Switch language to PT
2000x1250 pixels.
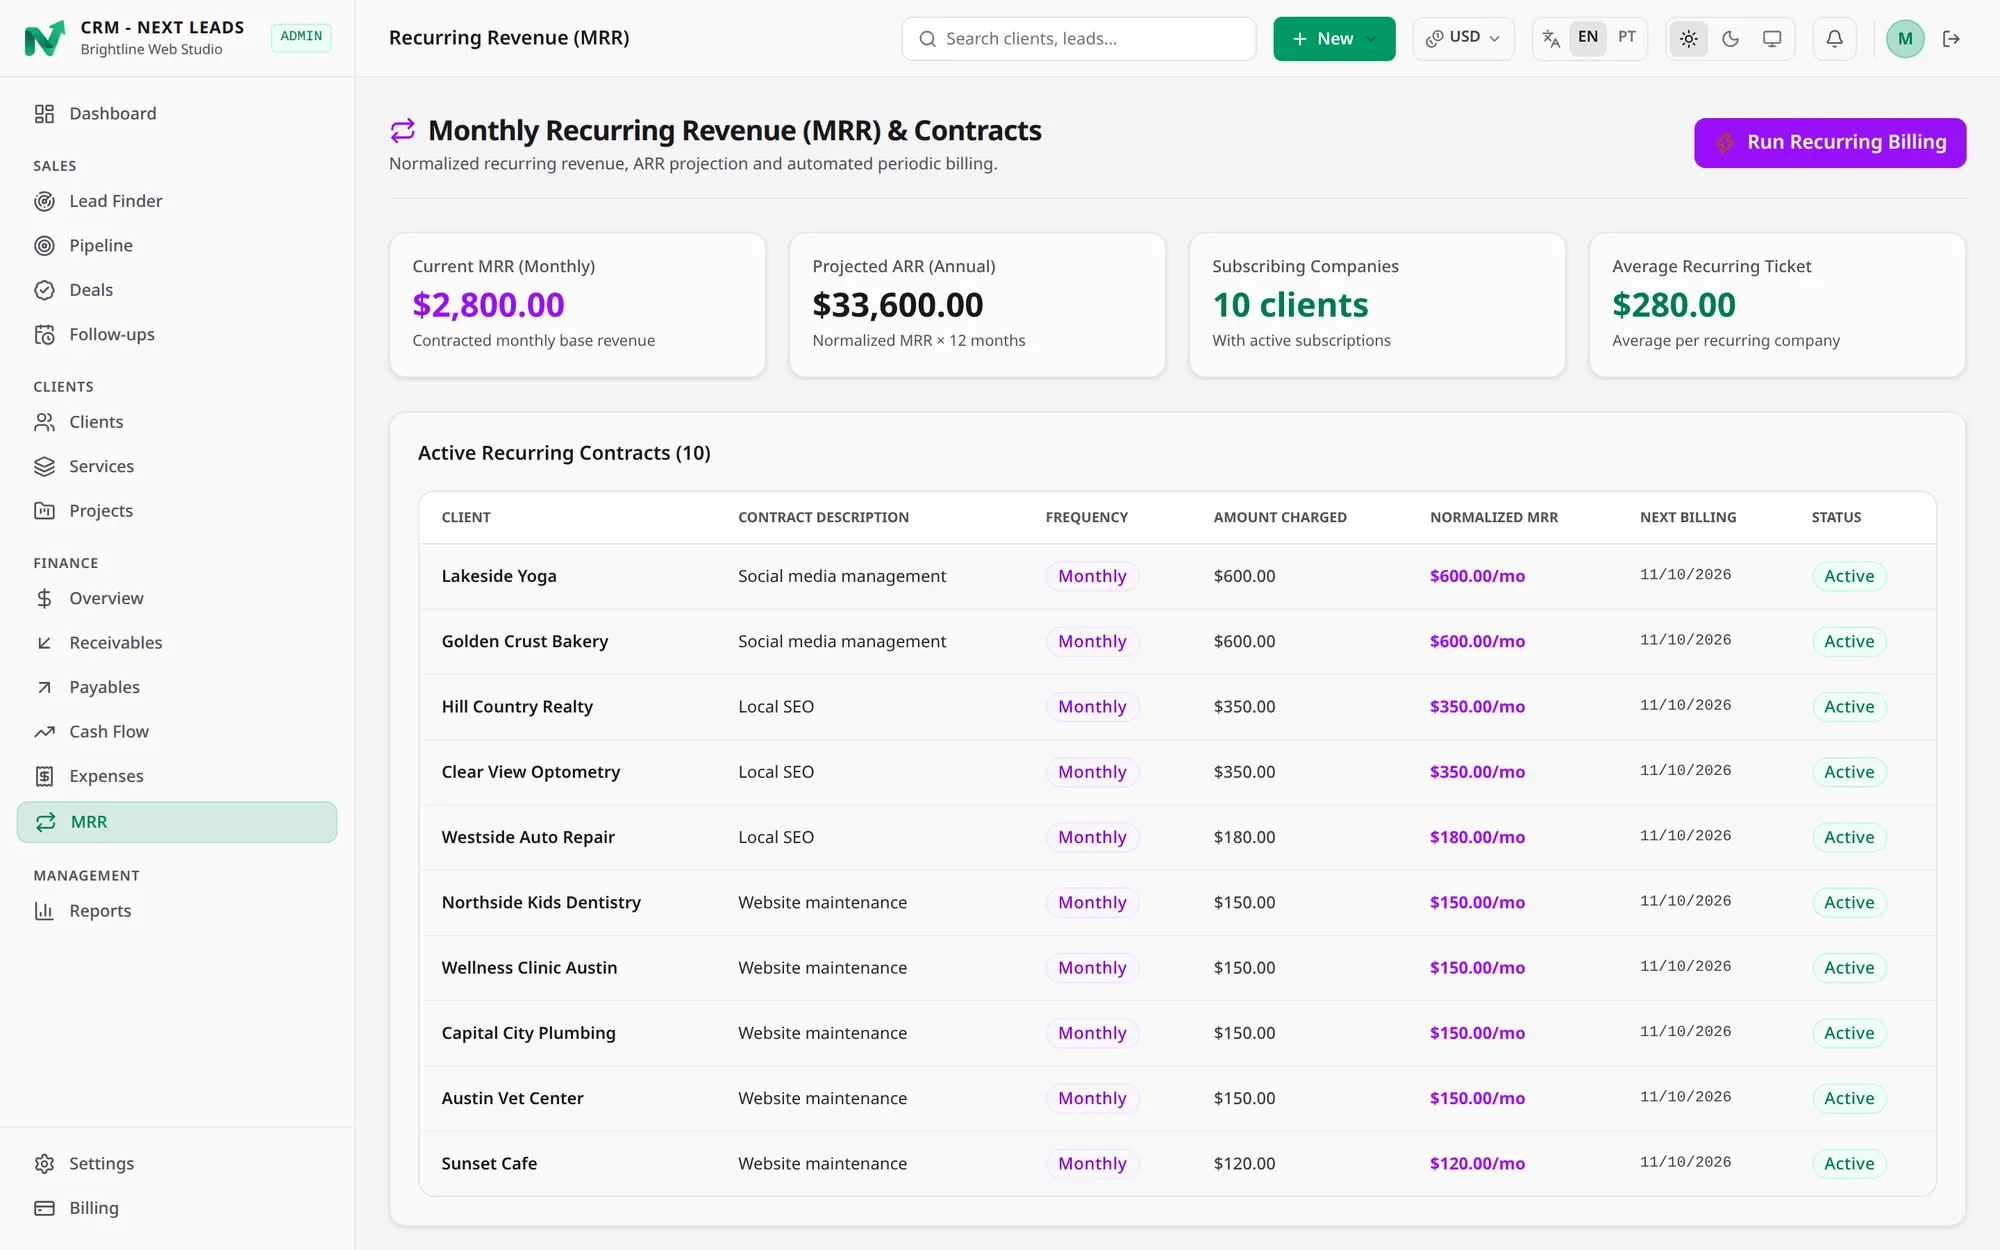(1627, 38)
